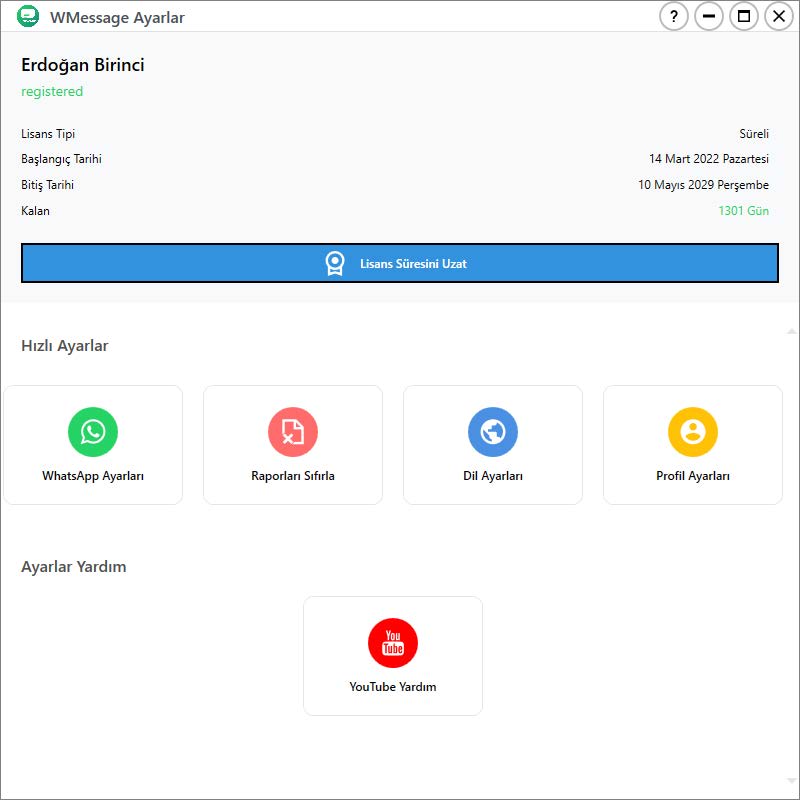Screen dimensions: 800x800
Task: Extend the license via Lisans Süresini Uzat
Action: click(x=413, y=264)
